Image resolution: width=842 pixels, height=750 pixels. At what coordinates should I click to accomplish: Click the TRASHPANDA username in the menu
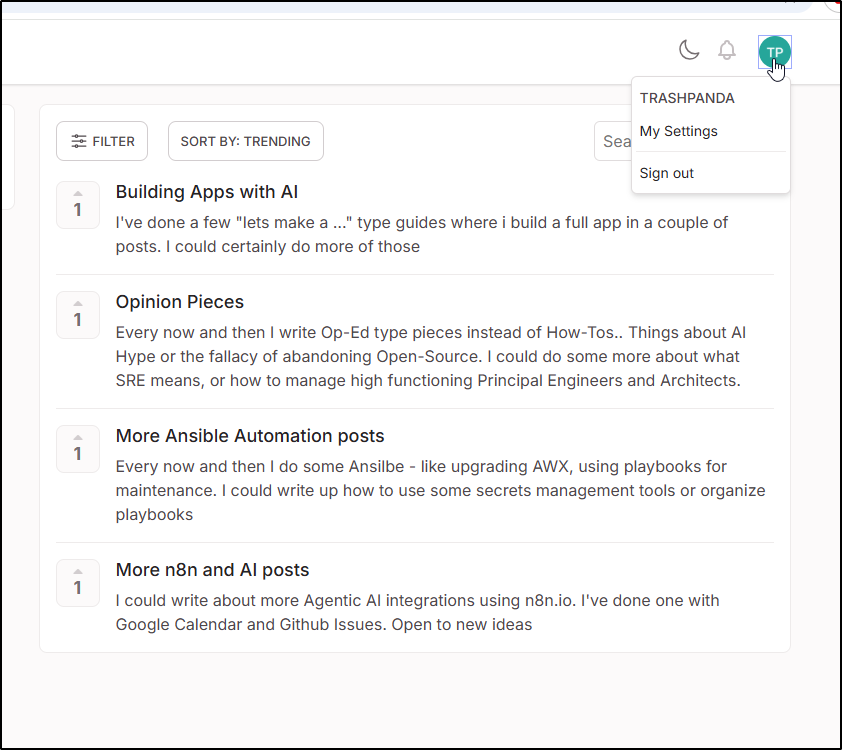(x=687, y=98)
